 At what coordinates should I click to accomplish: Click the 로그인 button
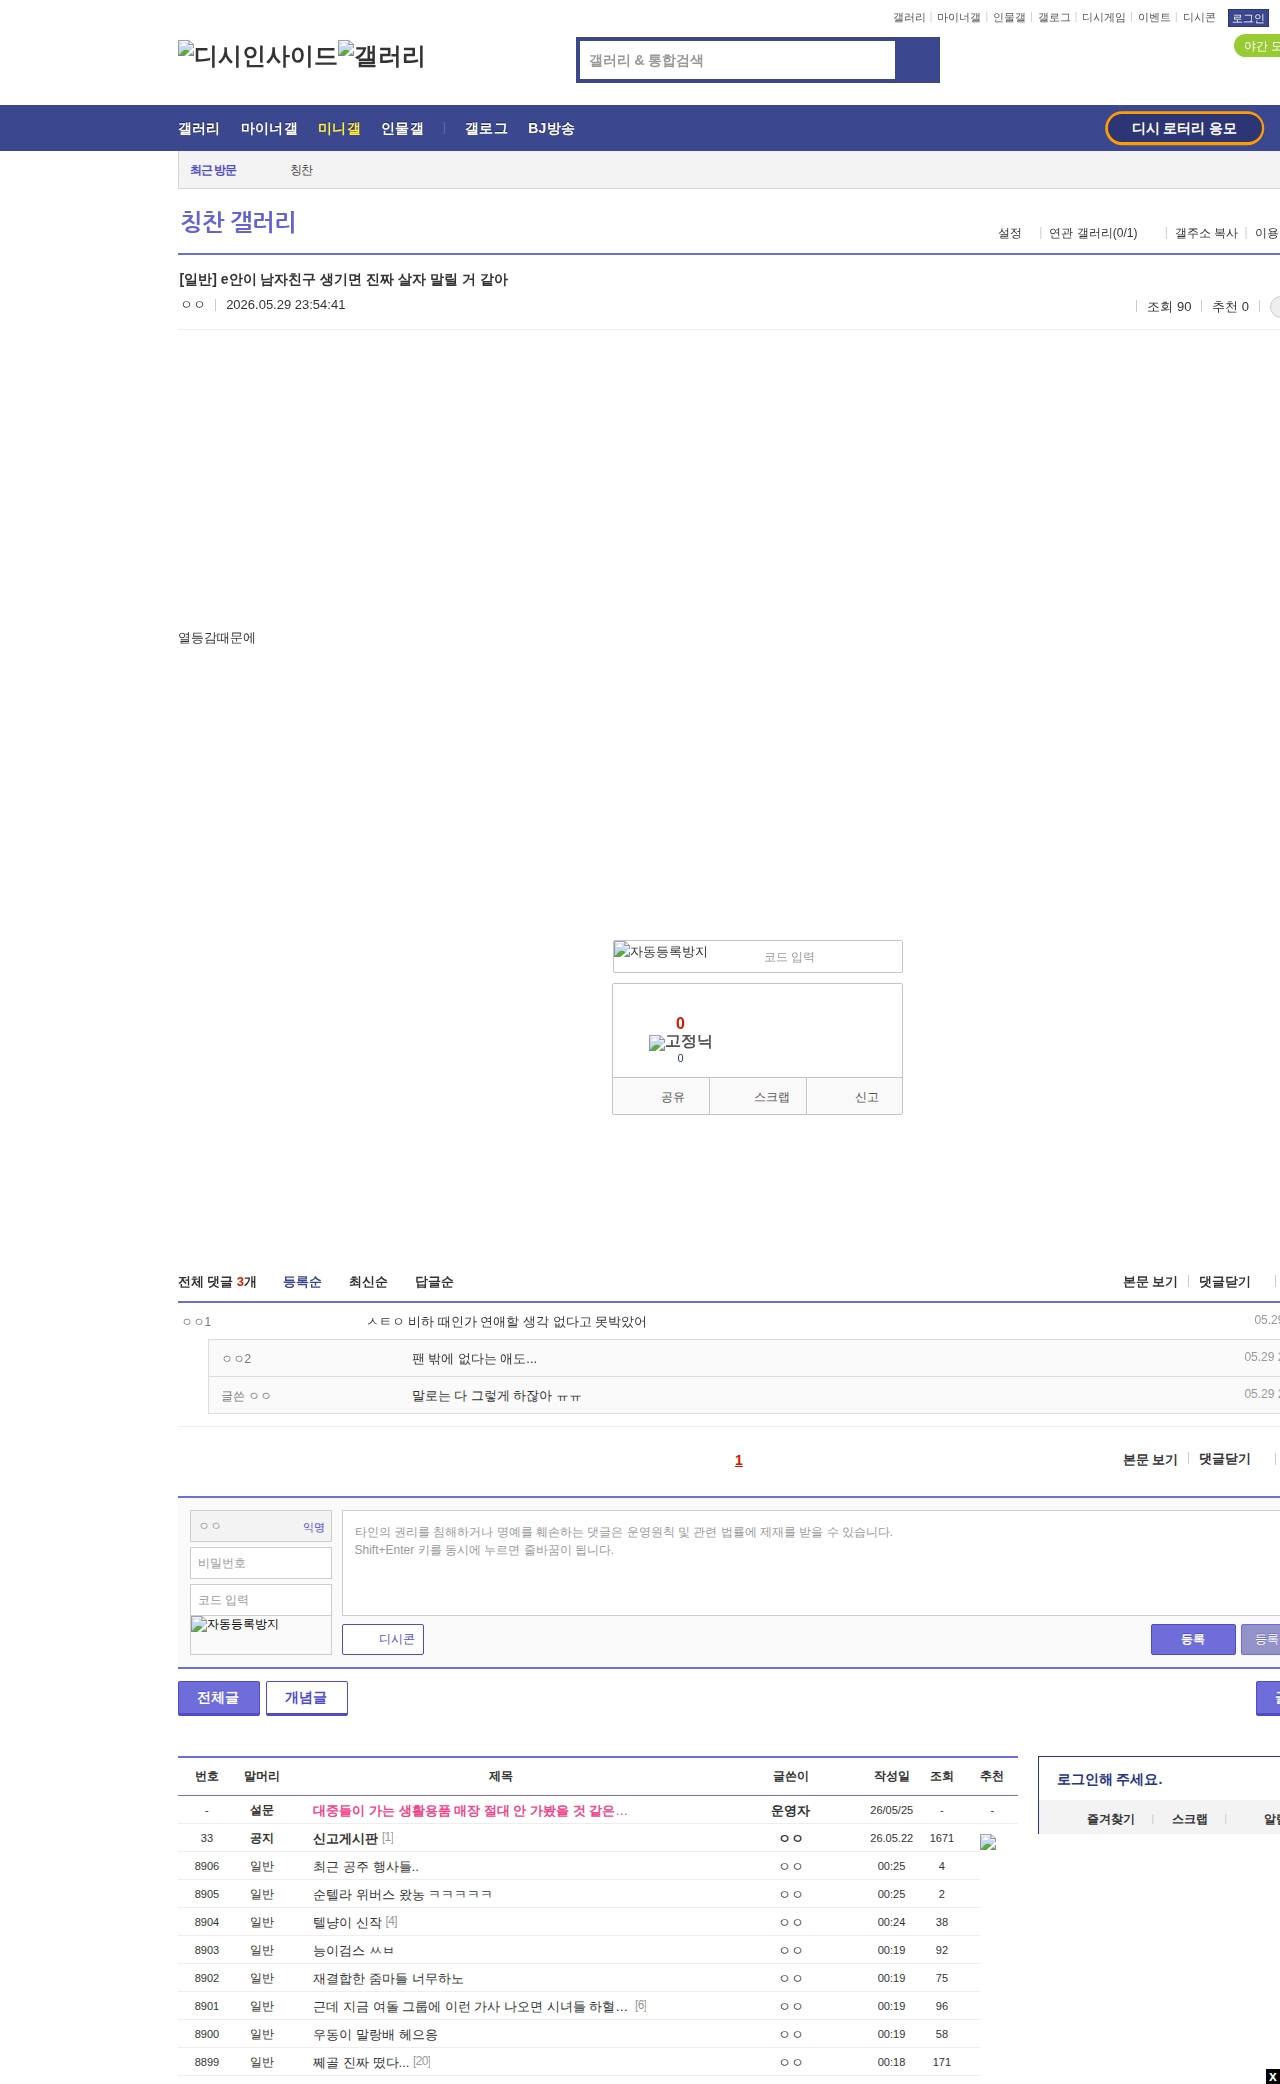tap(1248, 18)
